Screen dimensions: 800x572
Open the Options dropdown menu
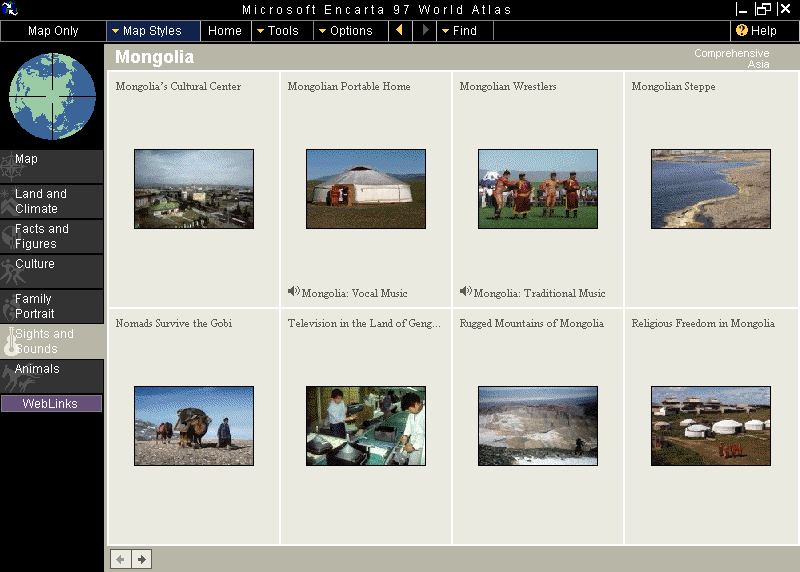coord(345,31)
